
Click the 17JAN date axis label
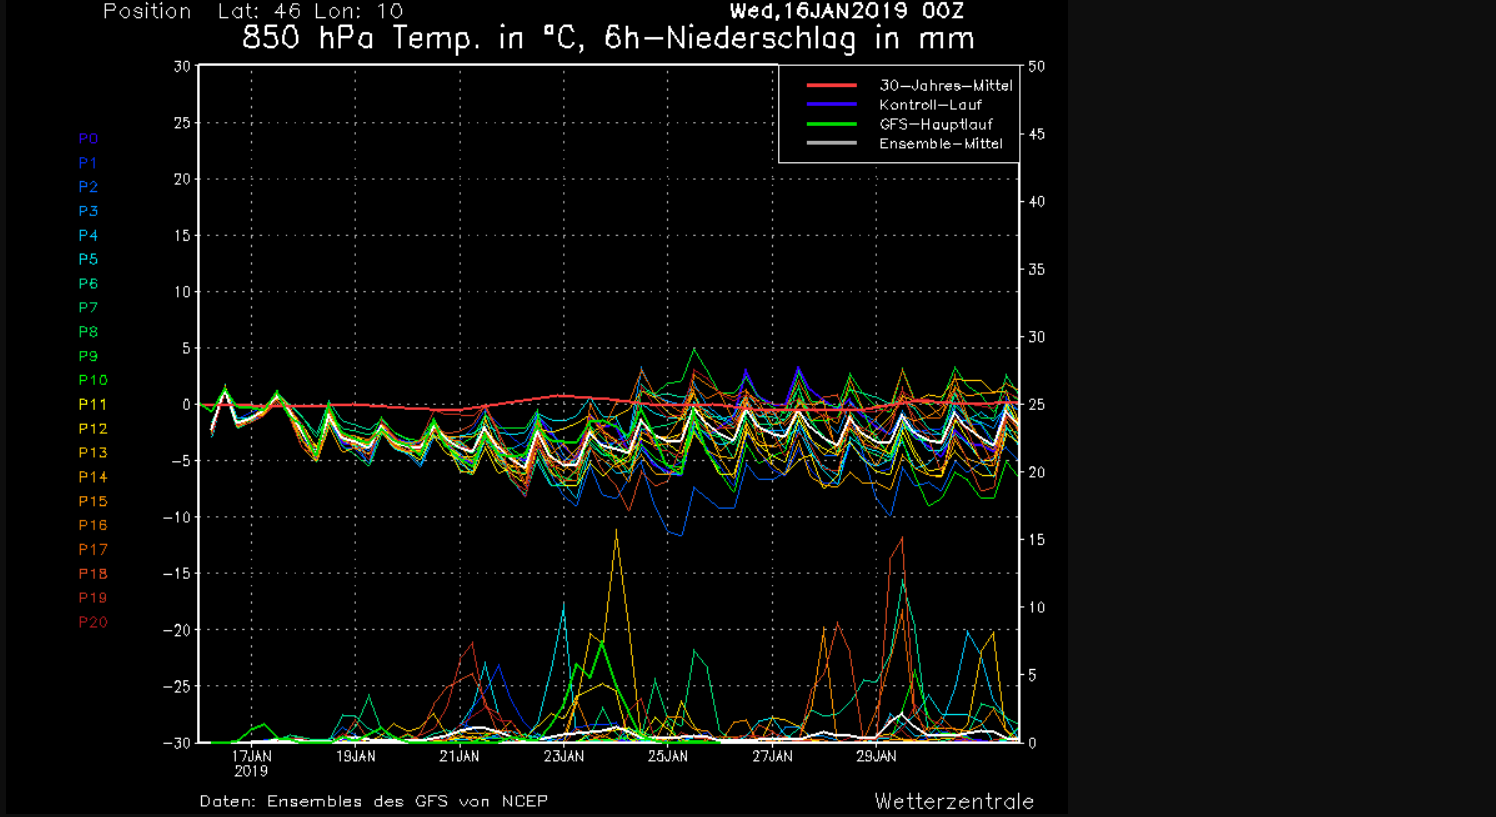[251, 757]
